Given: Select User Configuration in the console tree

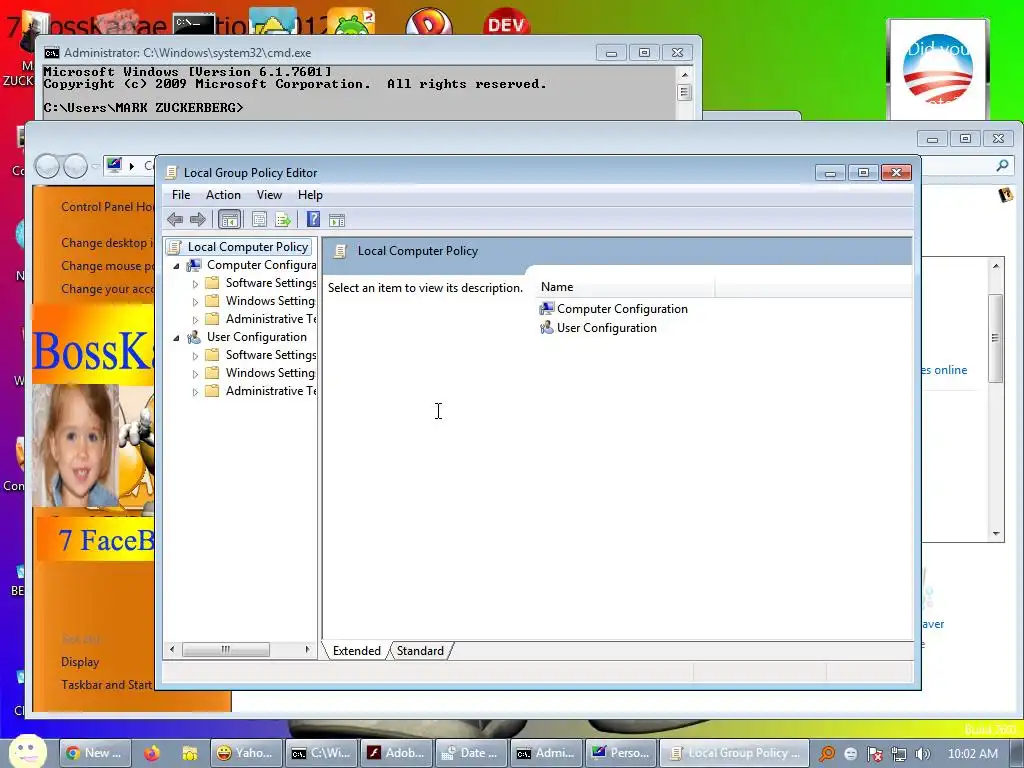Looking at the screenshot, I should point(257,337).
